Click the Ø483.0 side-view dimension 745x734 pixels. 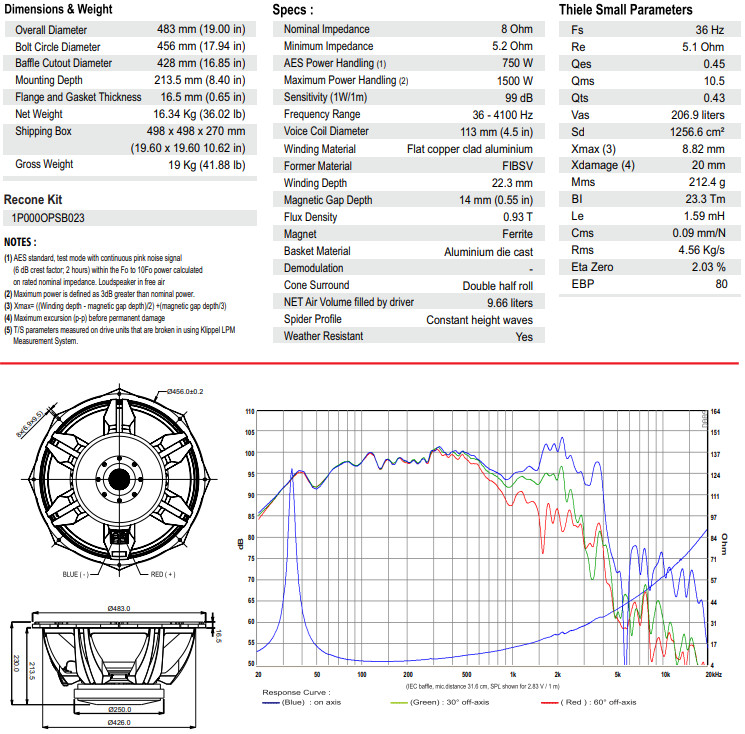[118, 608]
